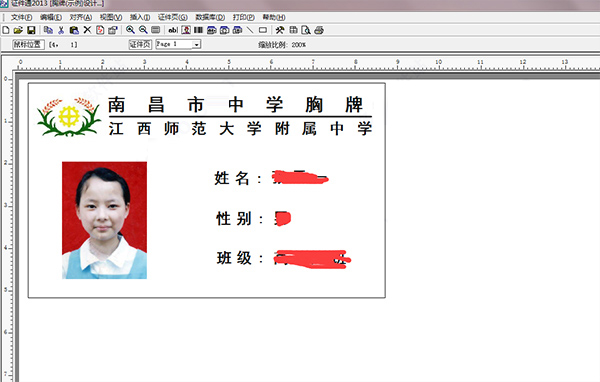Viewport: 600px width, 382px height.
Task: Open the 打印(P) menu
Action: click(x=244, y=17)
